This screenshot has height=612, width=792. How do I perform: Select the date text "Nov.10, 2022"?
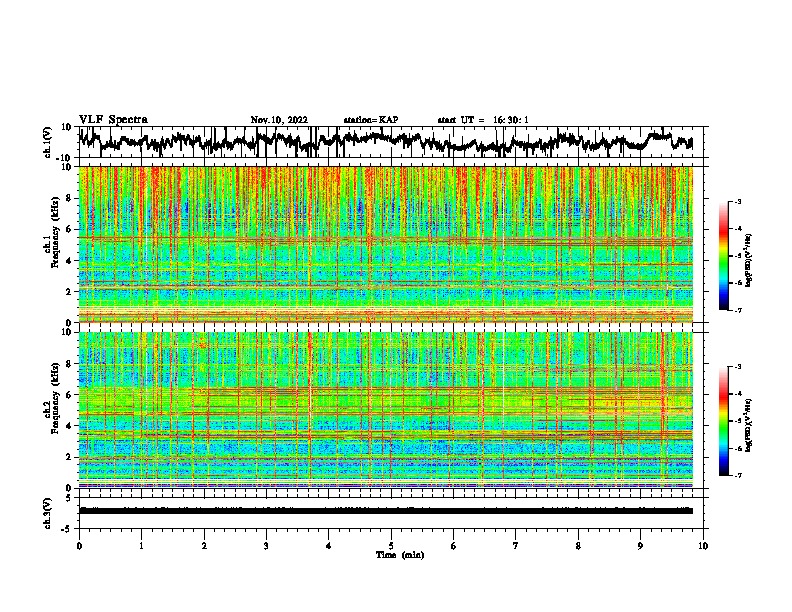(279, 120)
